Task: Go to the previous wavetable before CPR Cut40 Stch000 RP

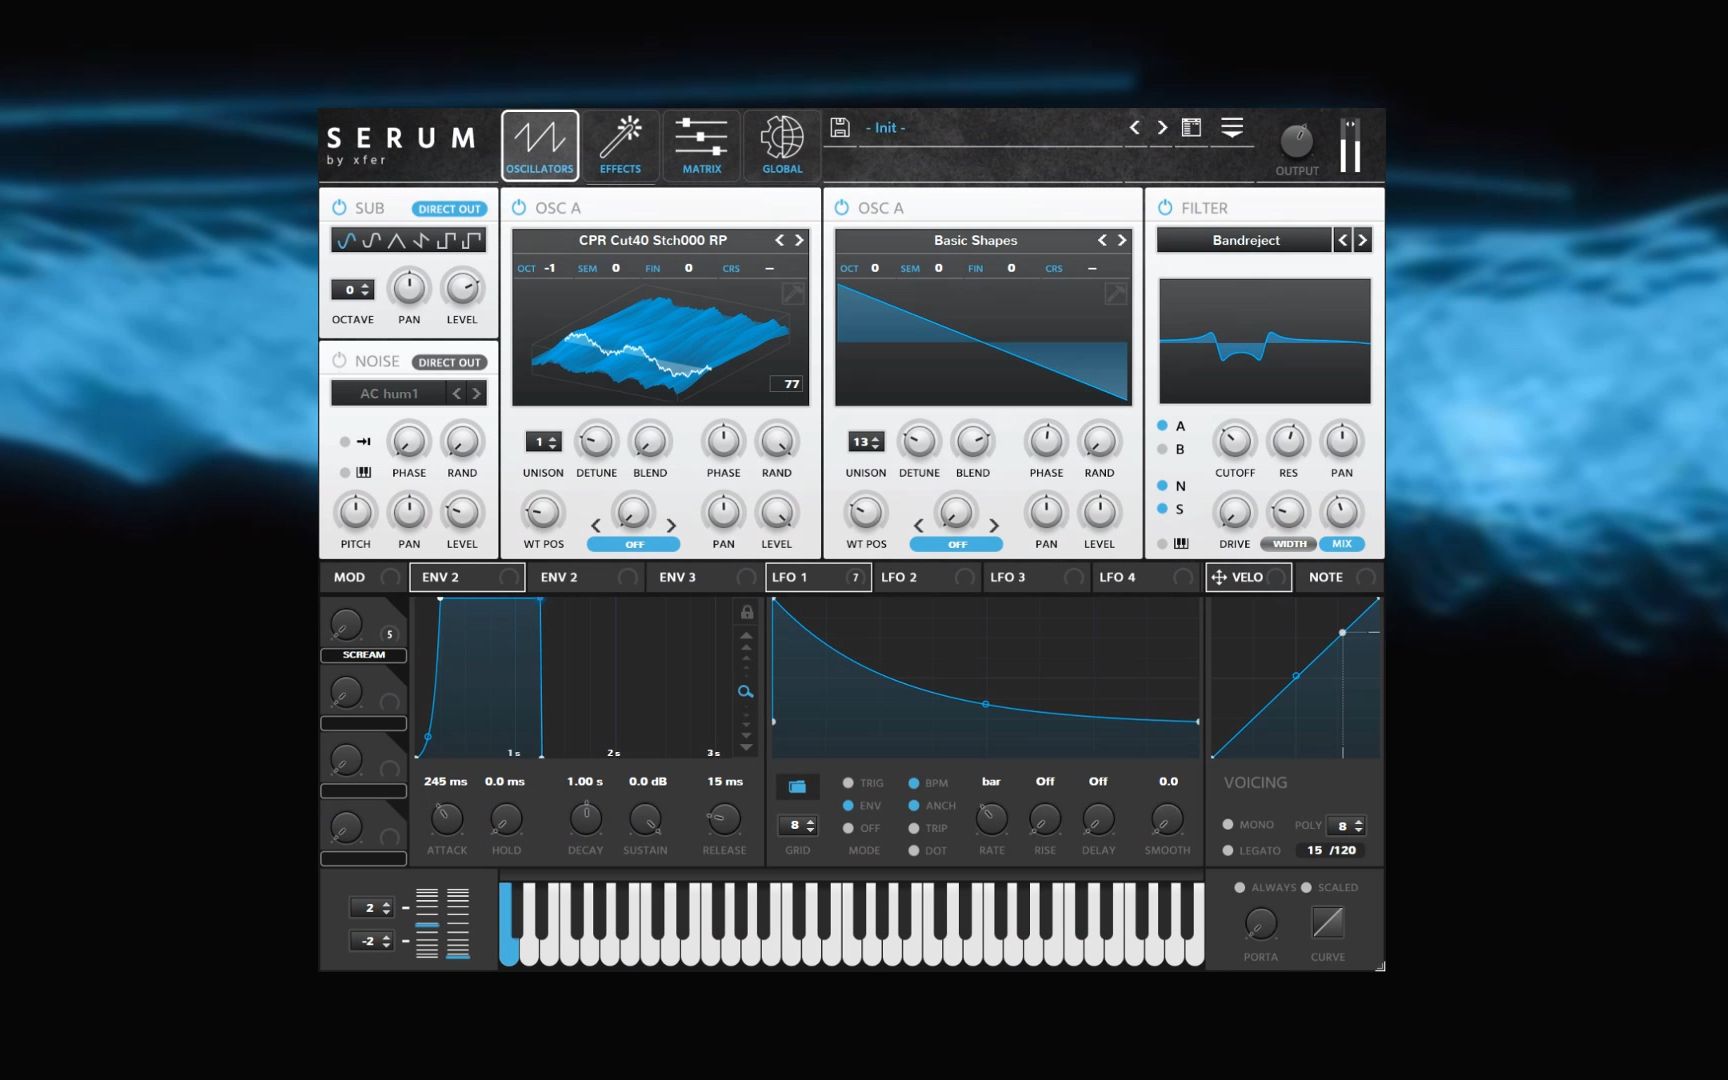Action: pos(780,240)
